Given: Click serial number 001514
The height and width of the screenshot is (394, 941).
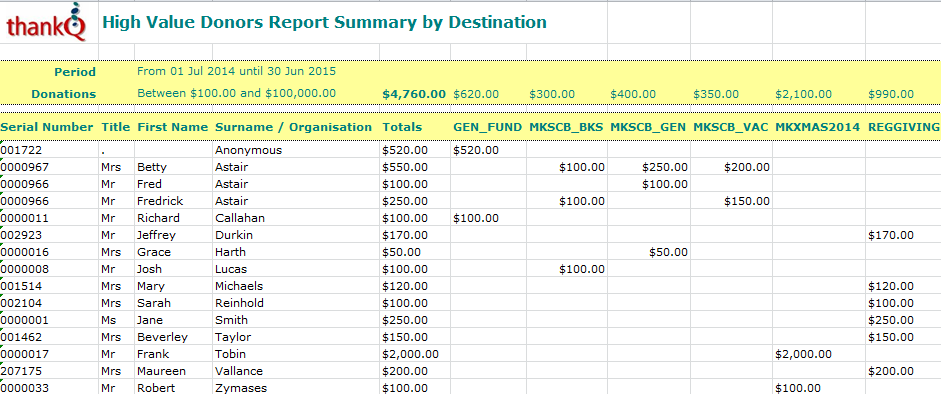Looking at the screenshot, I should pos(20,286).
